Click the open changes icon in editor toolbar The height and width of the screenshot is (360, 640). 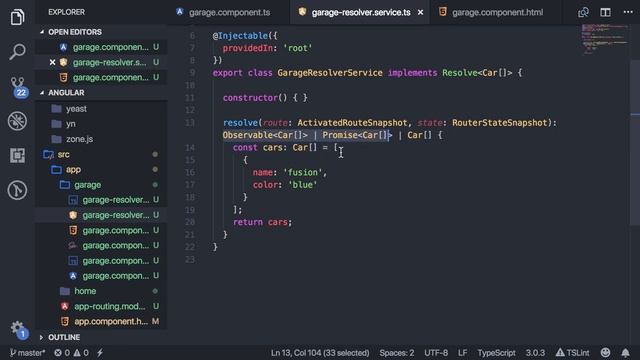click(583, 12)
